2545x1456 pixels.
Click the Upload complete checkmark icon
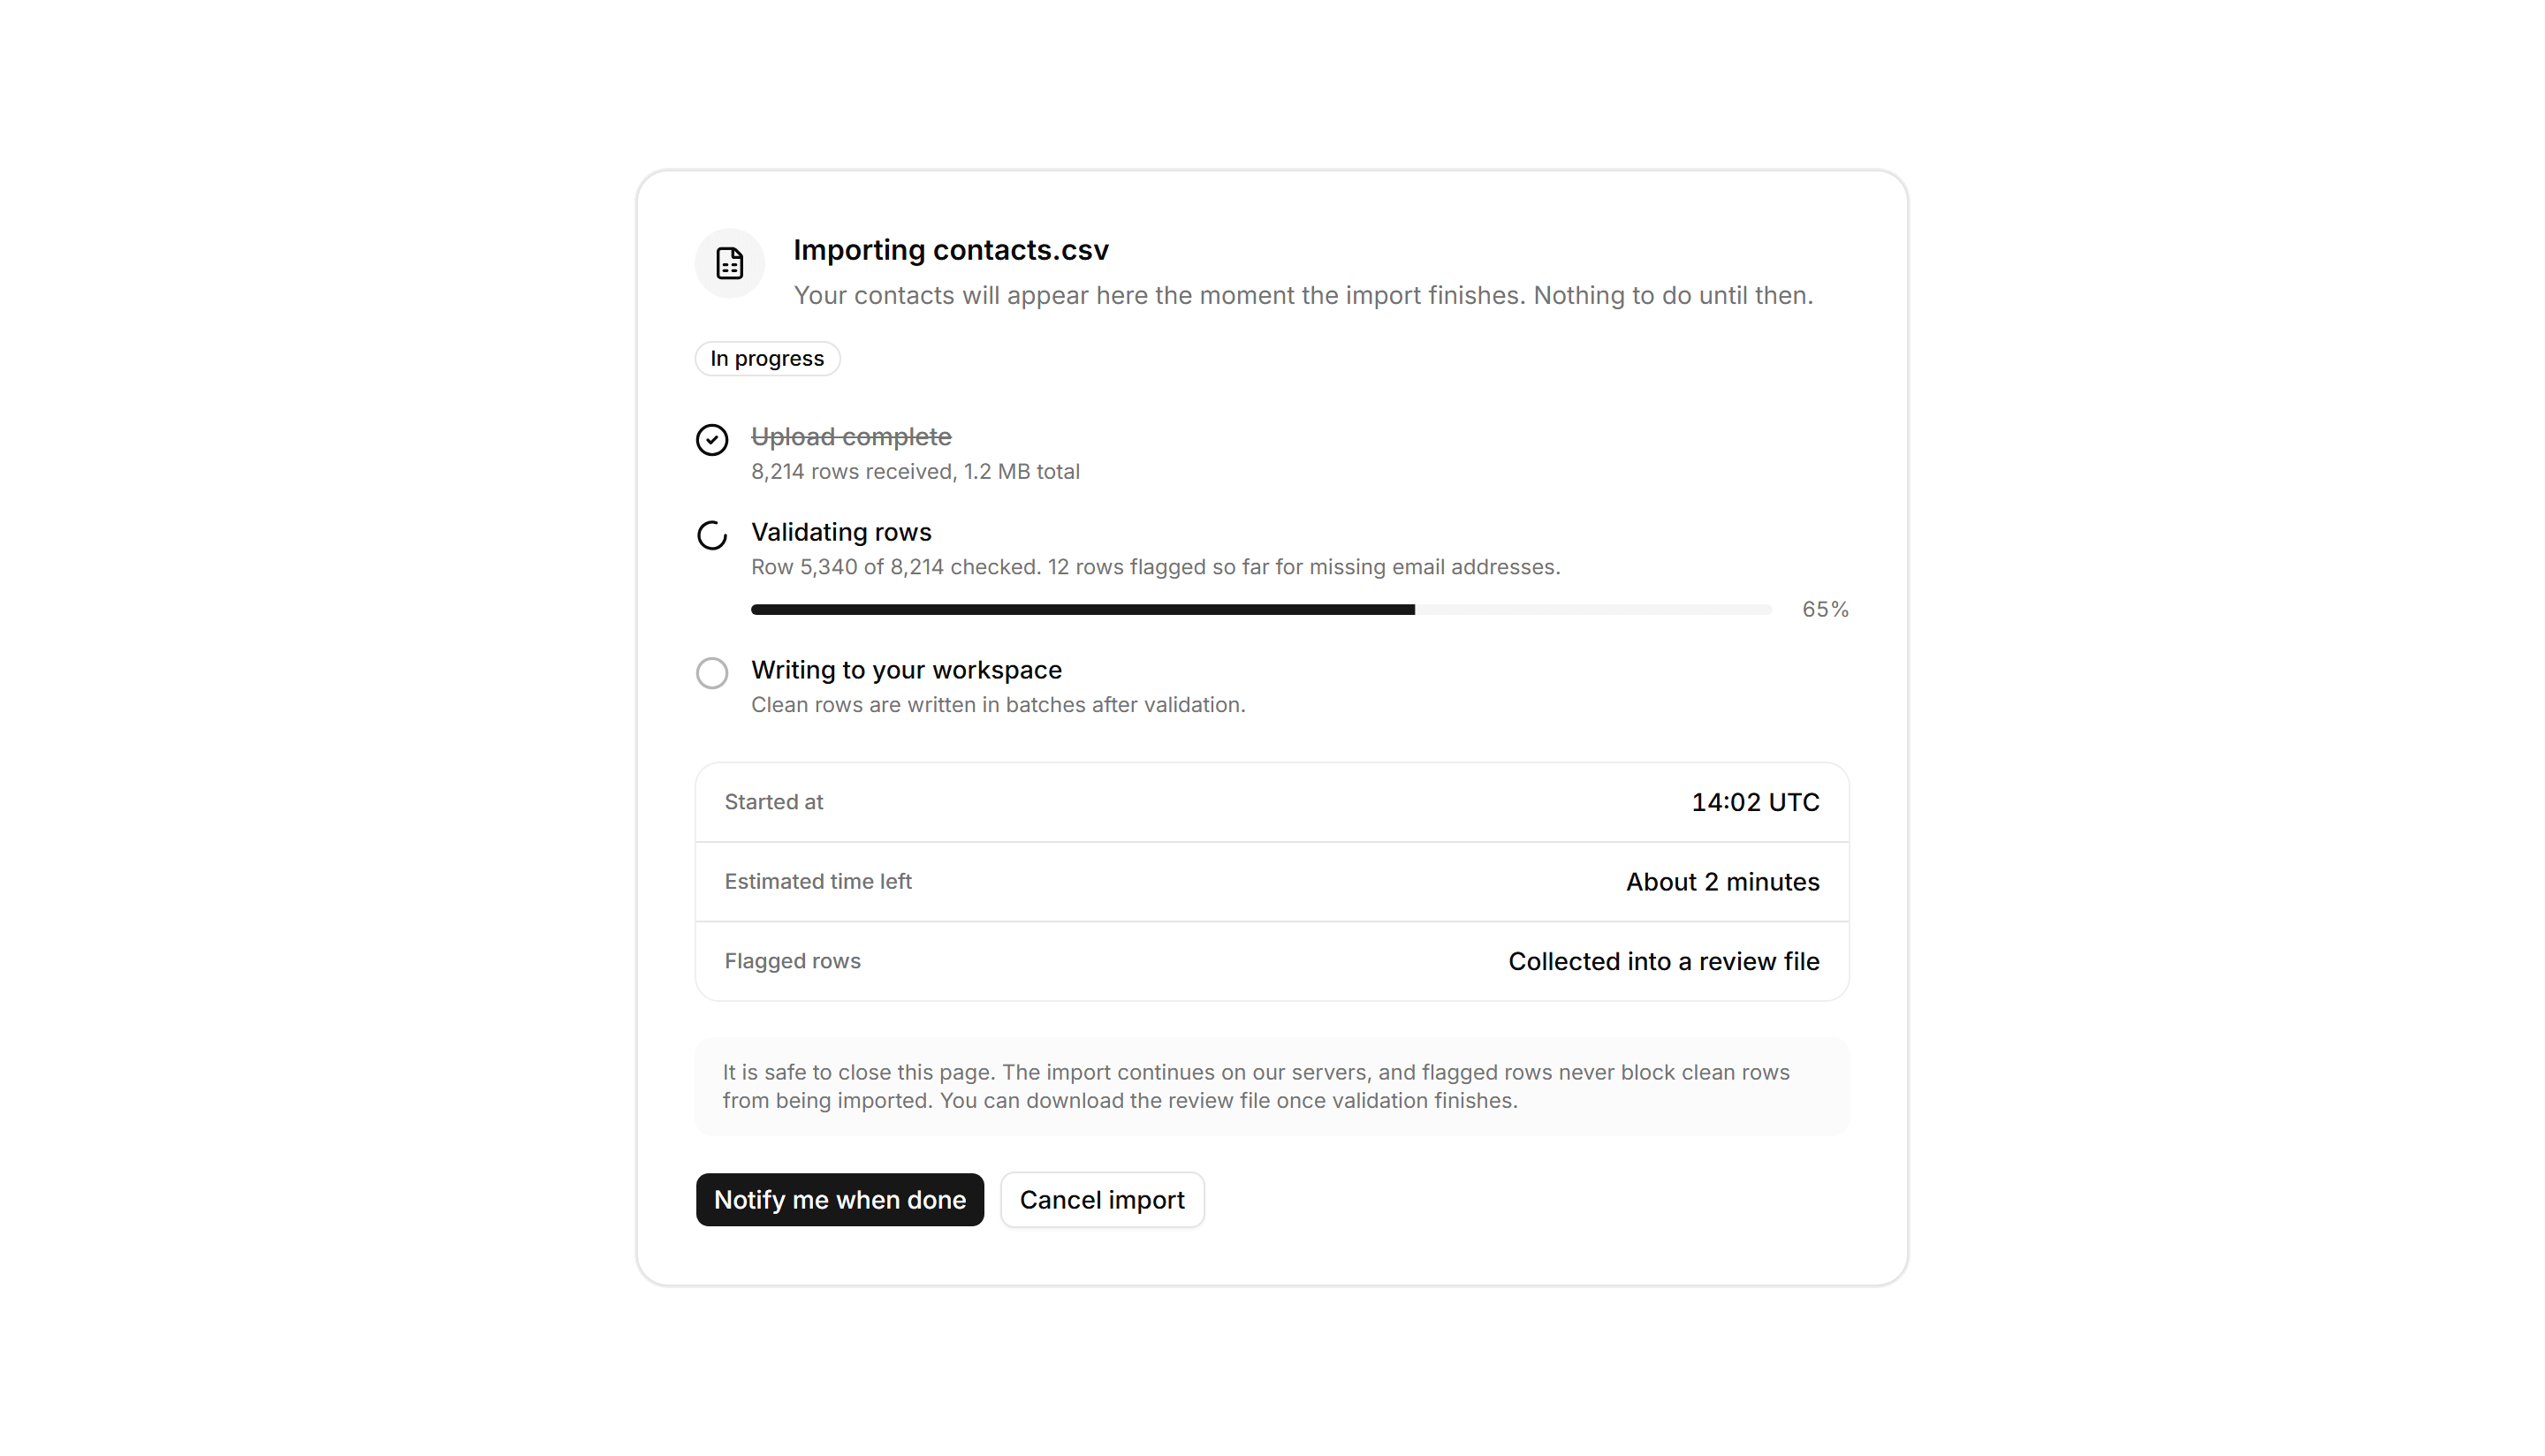pyautogui.click(x=712, y=439)
